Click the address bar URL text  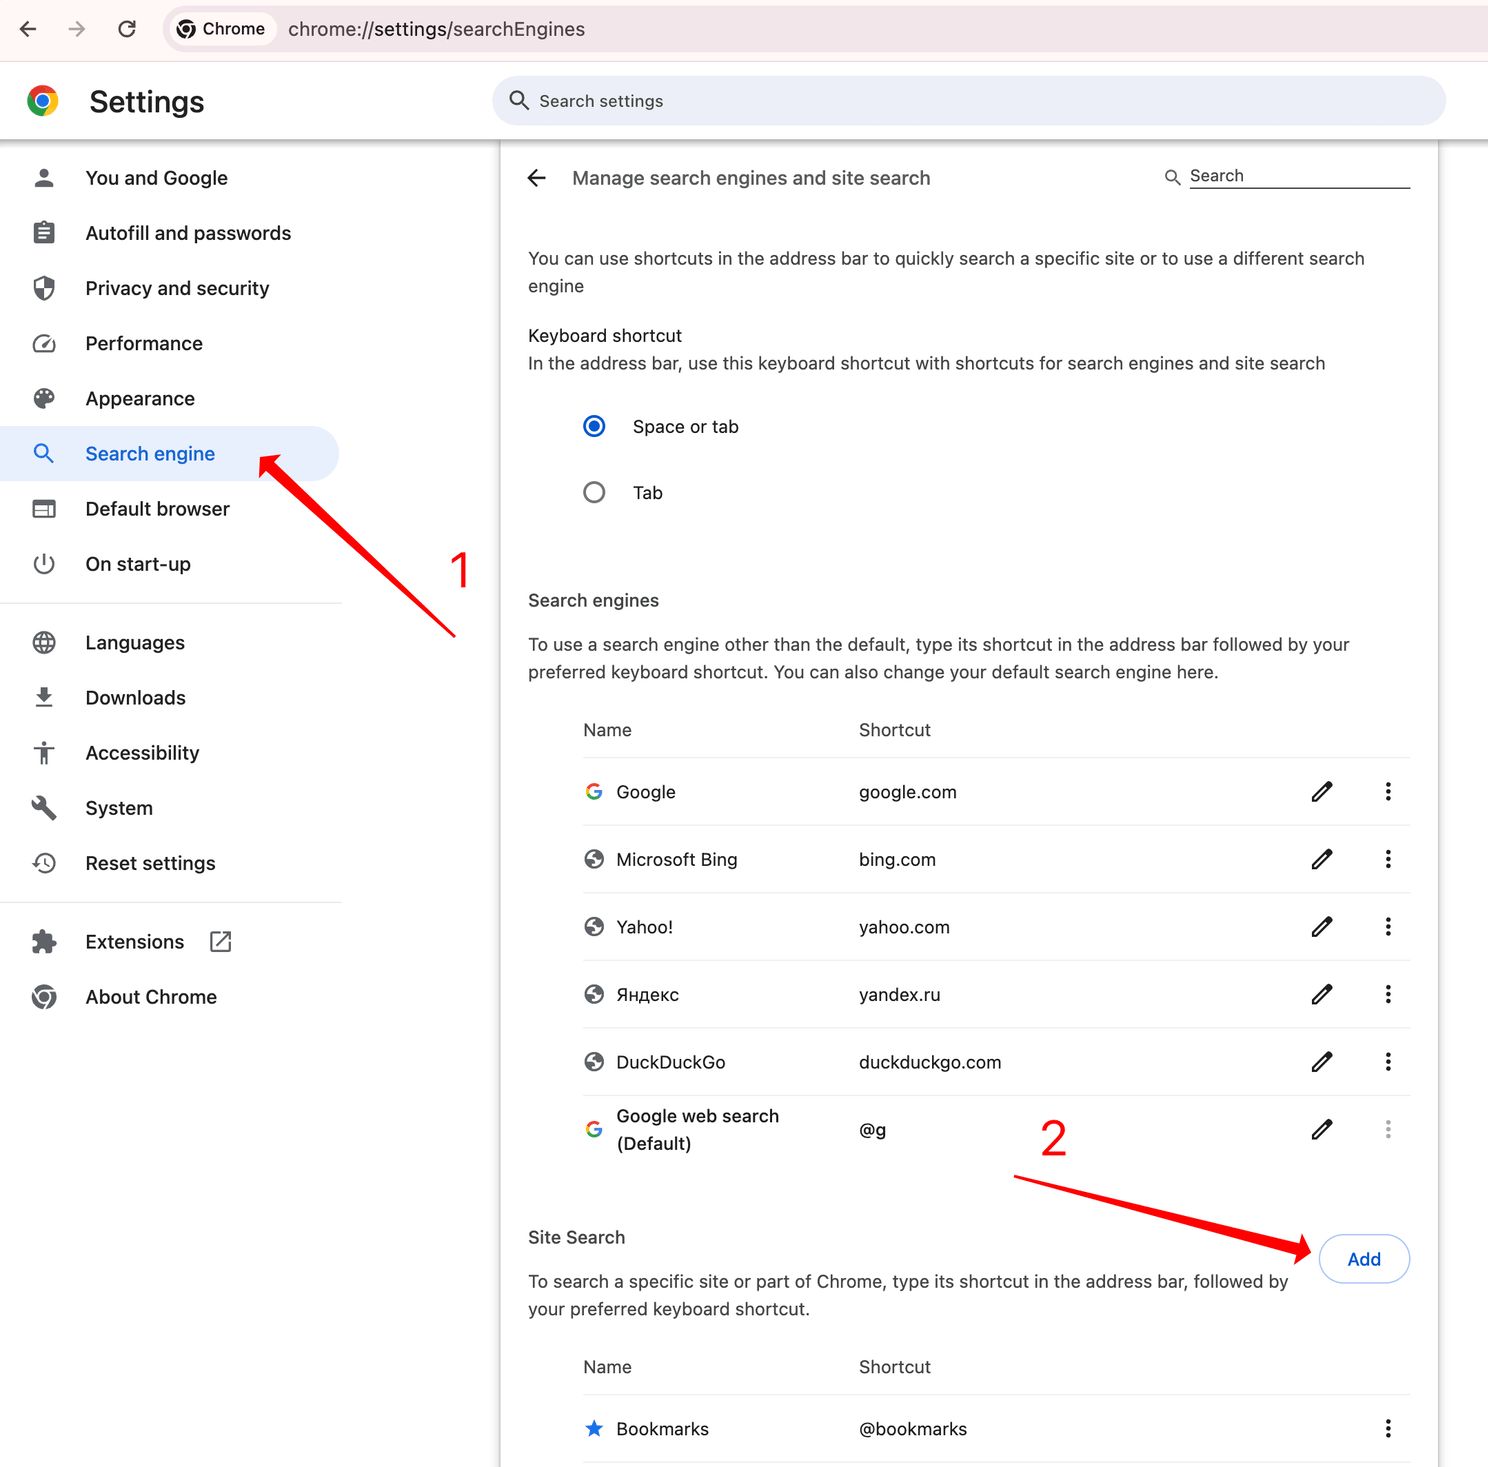(436, 29)
